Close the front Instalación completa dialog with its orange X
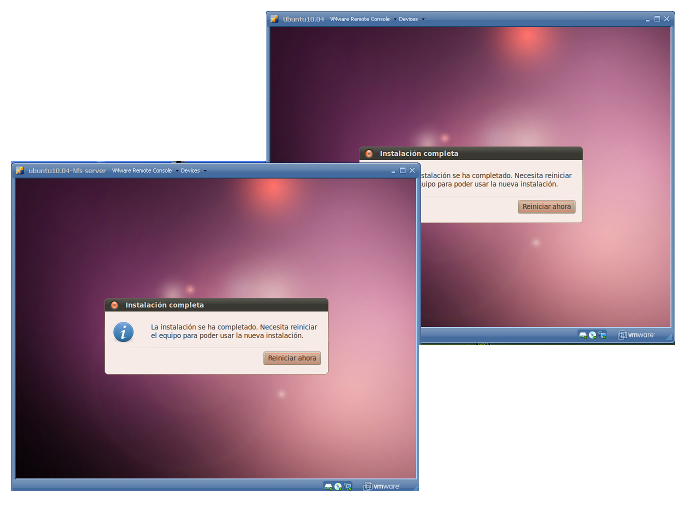Viewport: 691px width, 507px height. [x=115, y=305]
